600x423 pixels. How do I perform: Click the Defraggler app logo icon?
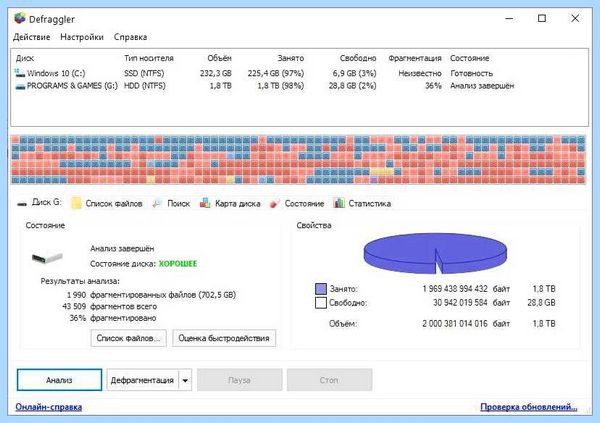coord(20,18)
